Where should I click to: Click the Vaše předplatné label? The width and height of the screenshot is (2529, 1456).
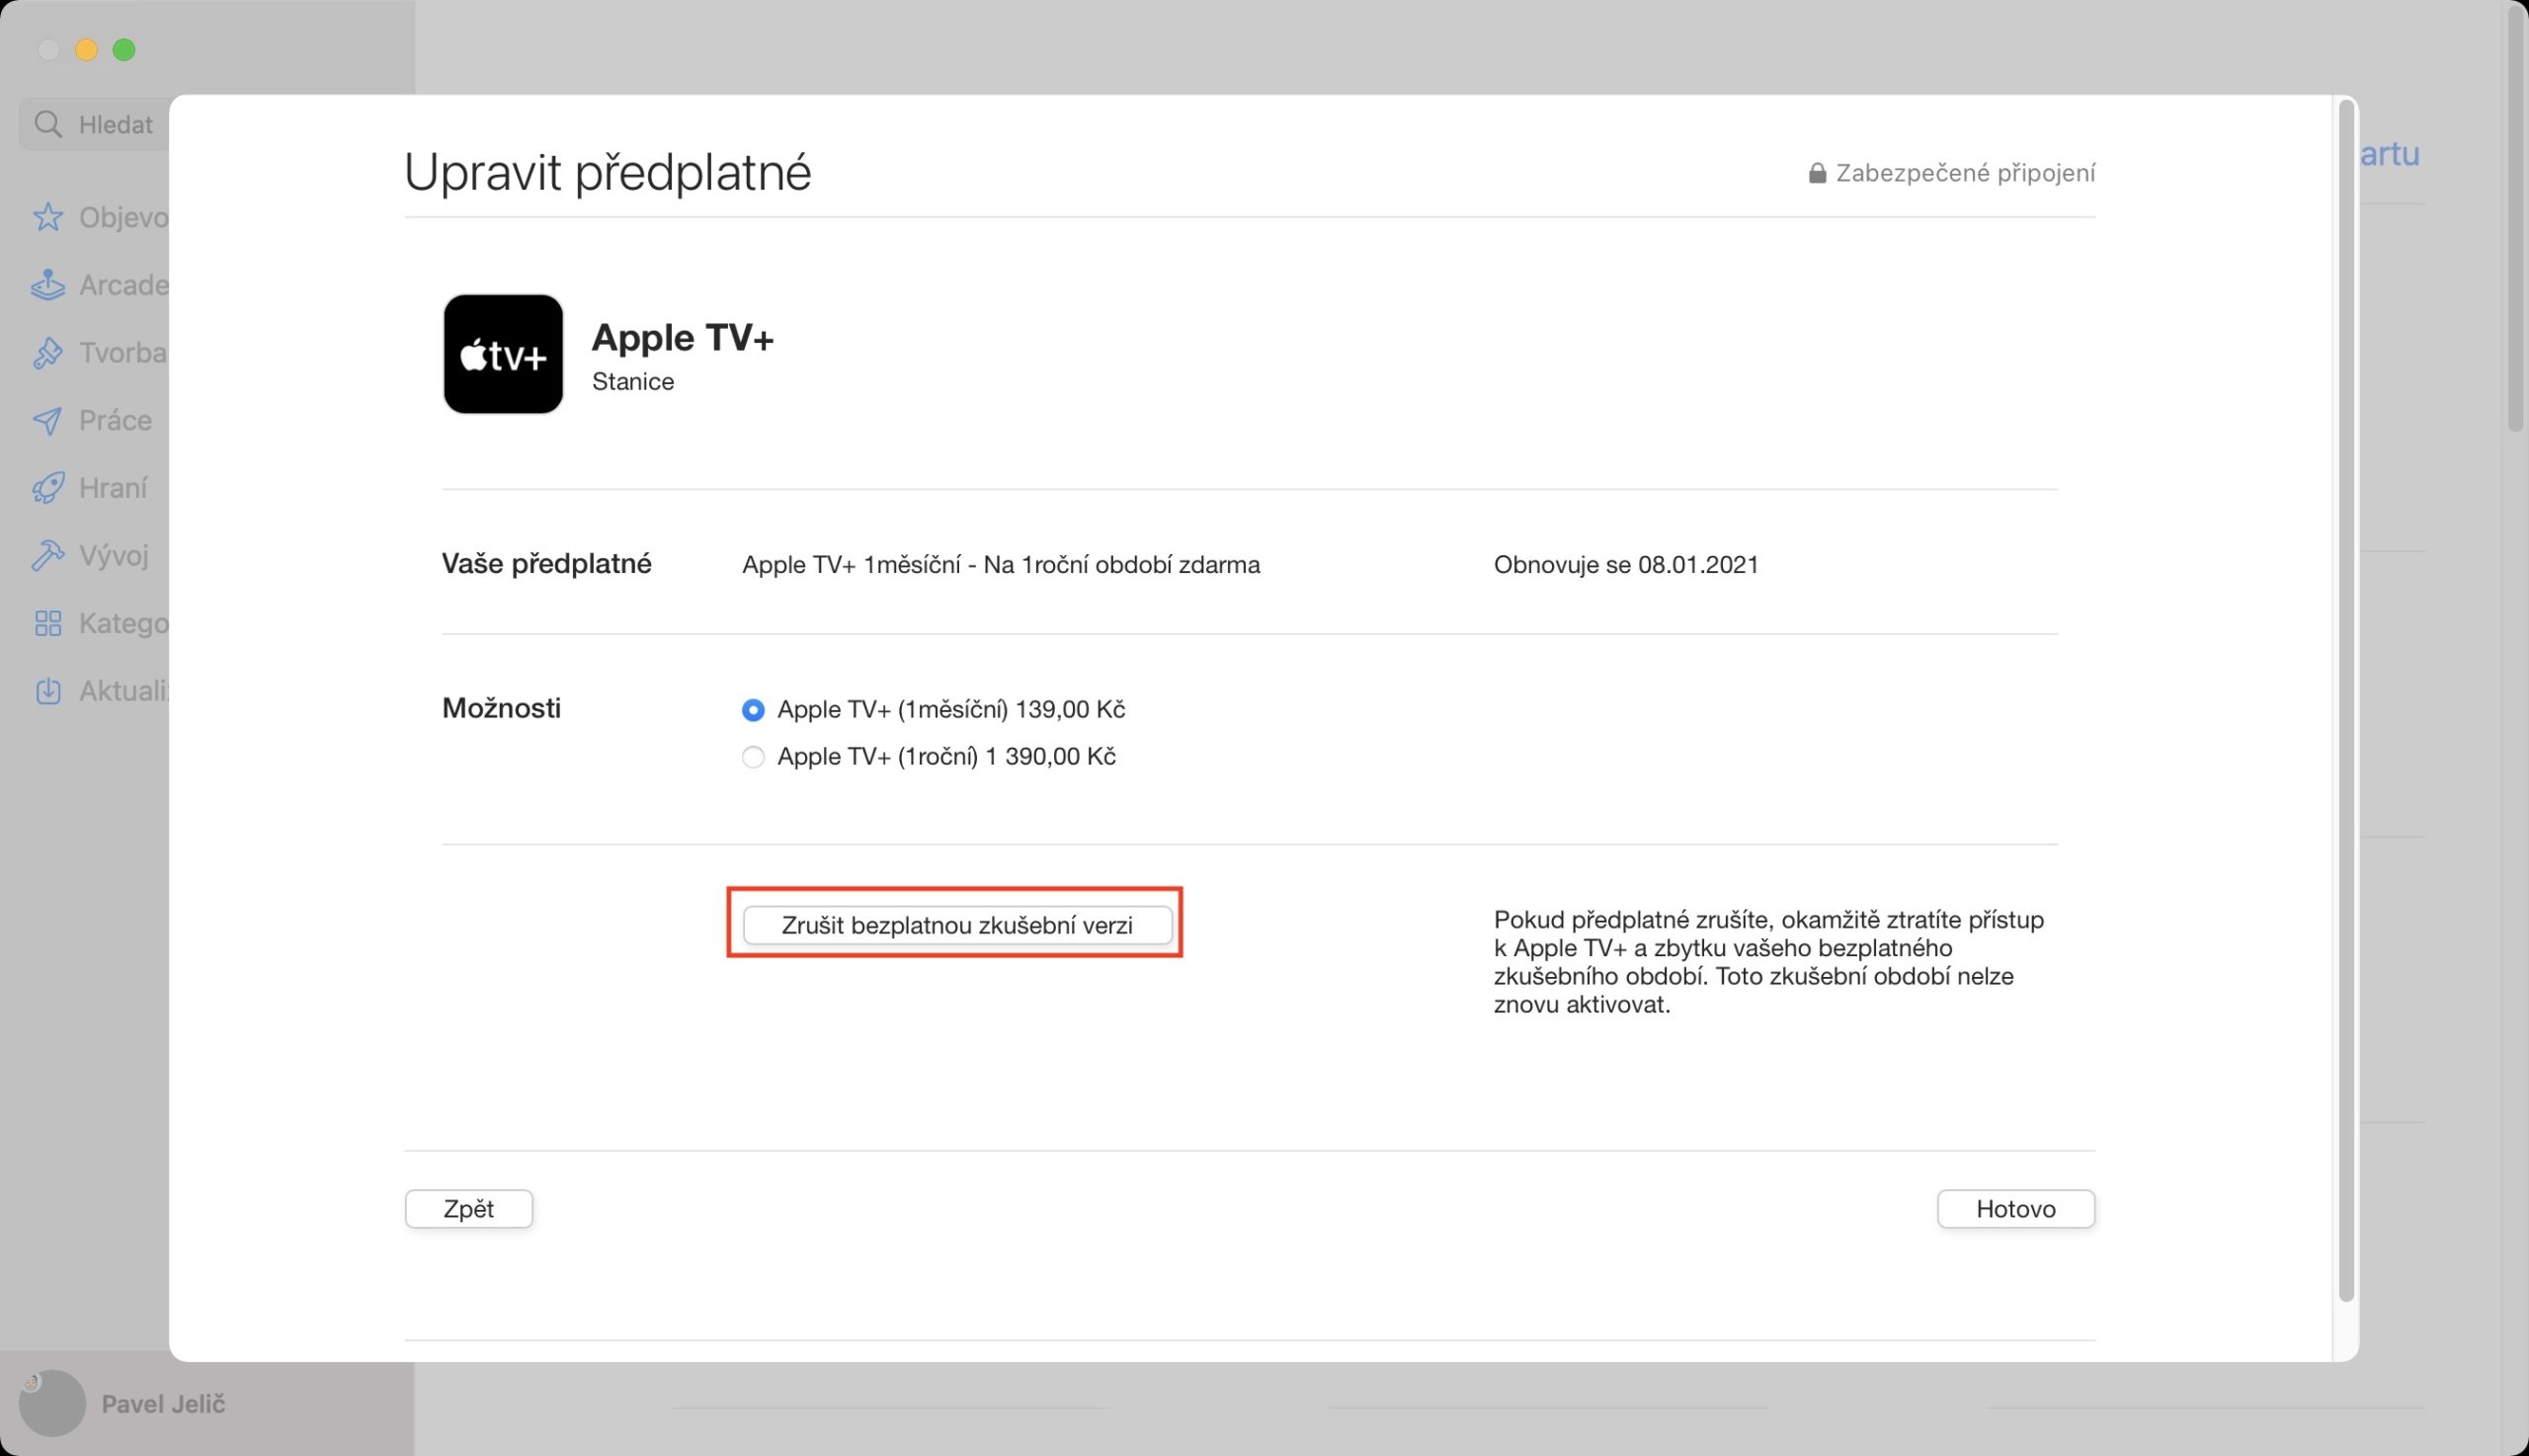coord(546,564)
